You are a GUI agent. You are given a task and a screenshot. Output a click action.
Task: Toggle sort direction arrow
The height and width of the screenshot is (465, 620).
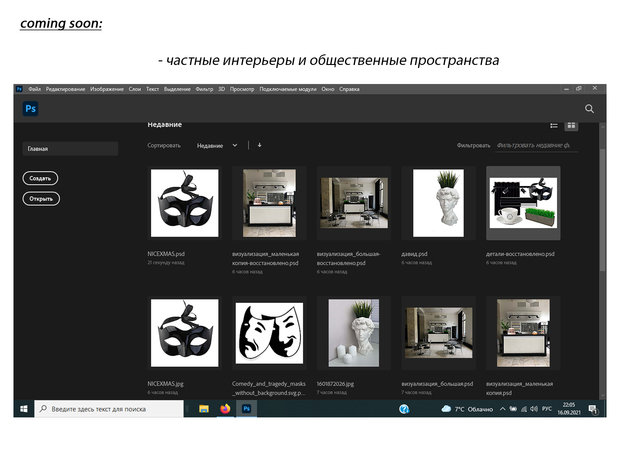259,145
